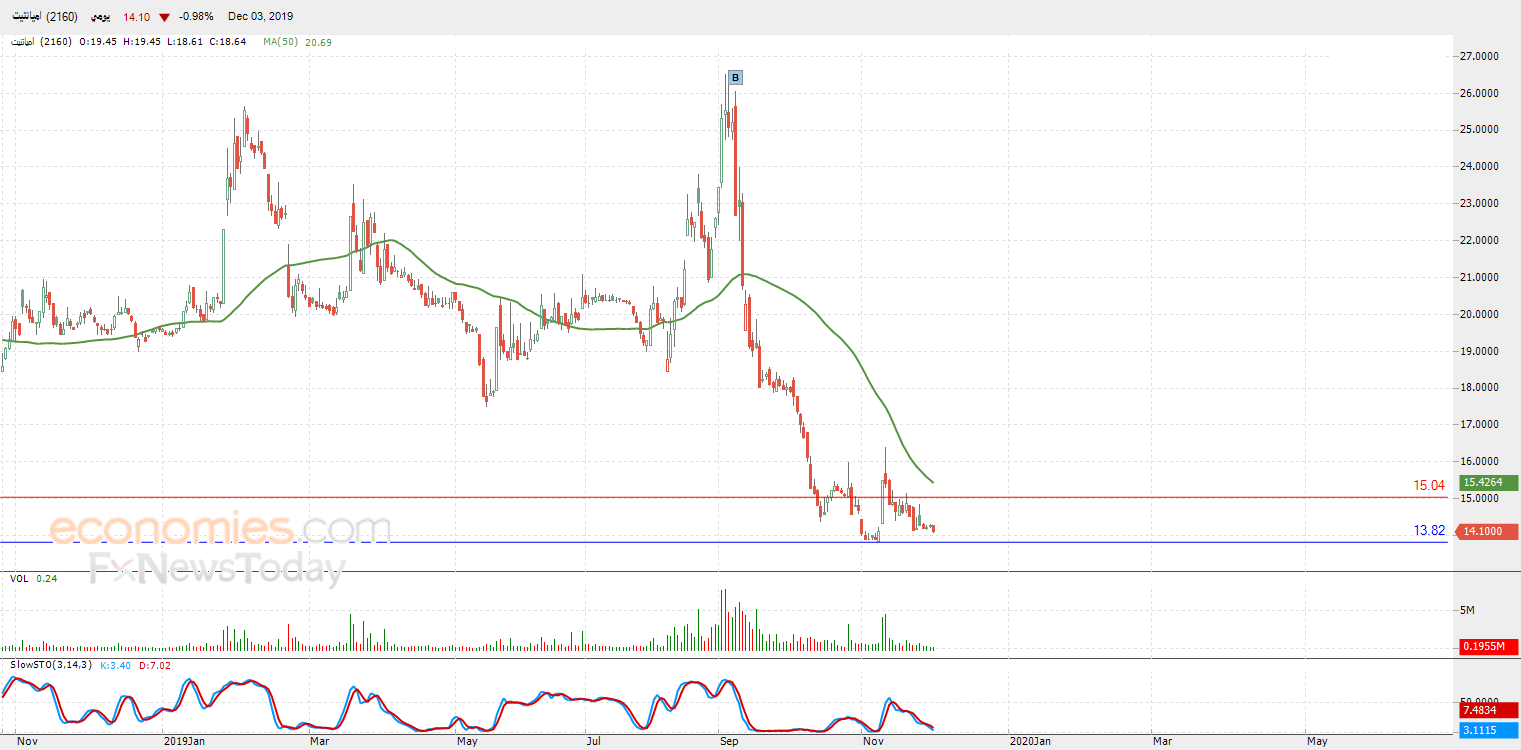
Task: Click the red 7.4834 stochastic D value tag
Action: [x=1489, y=709]
